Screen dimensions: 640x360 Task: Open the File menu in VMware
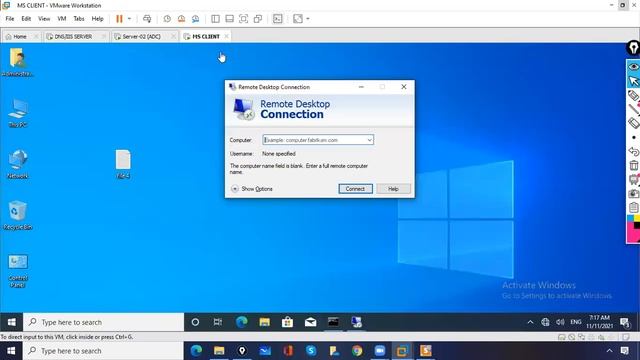tap(10, 19)
